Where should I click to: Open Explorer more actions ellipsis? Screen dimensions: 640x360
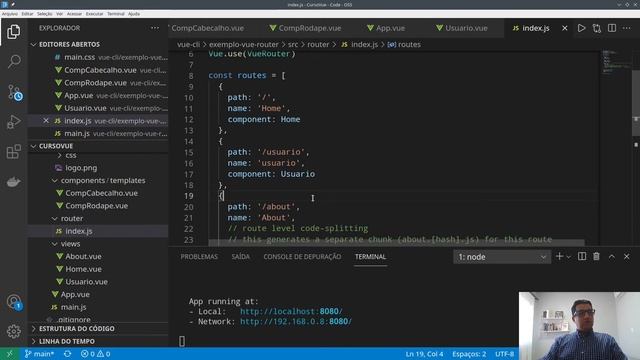click(155, 28)
